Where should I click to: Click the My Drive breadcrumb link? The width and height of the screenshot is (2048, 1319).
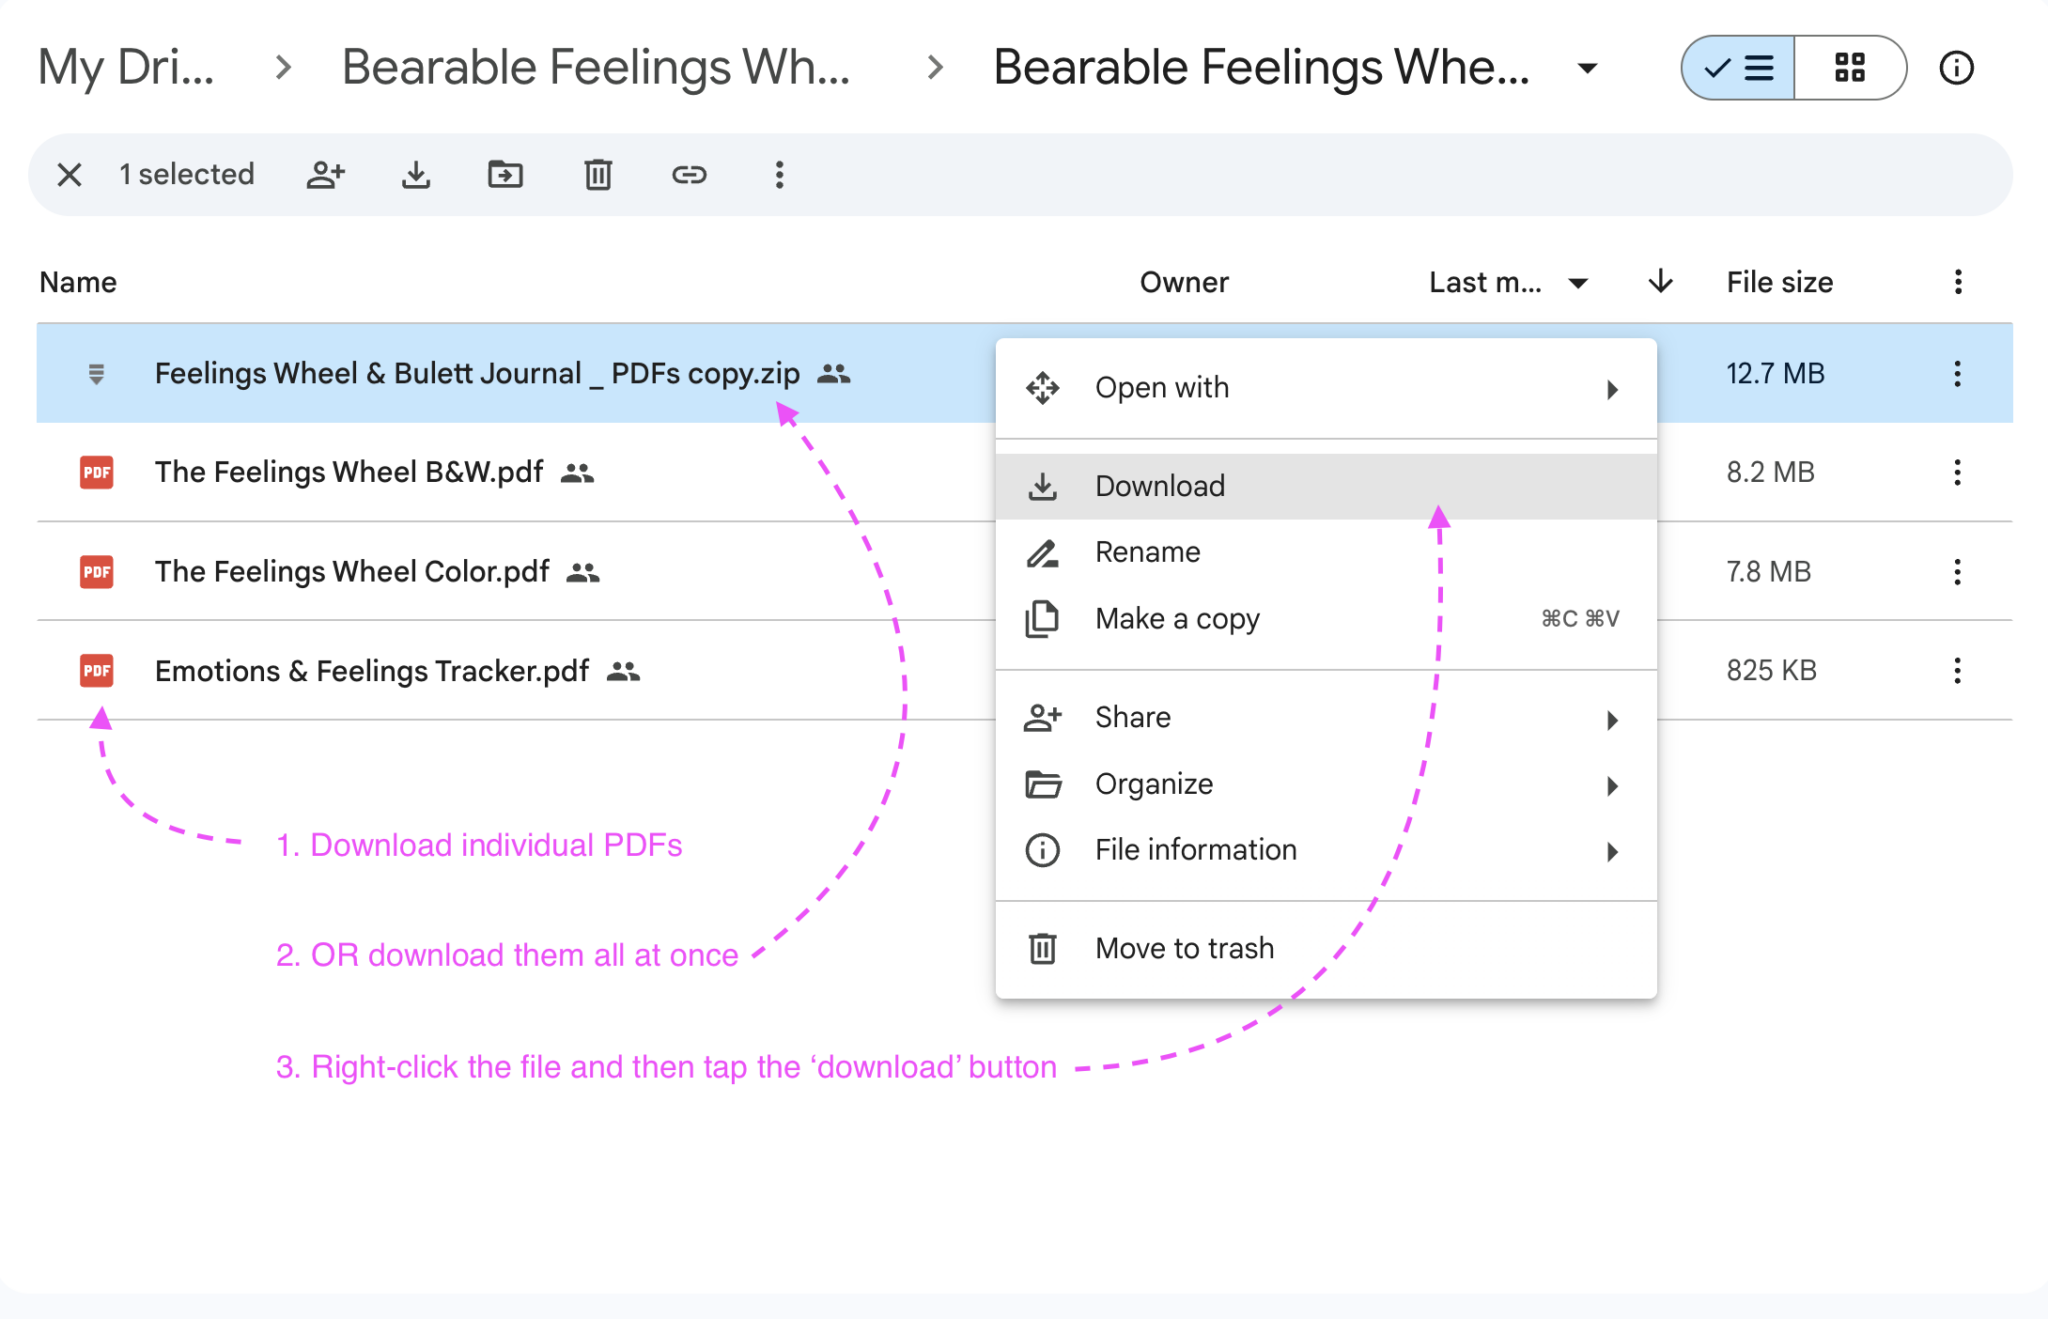coord(125,67)
